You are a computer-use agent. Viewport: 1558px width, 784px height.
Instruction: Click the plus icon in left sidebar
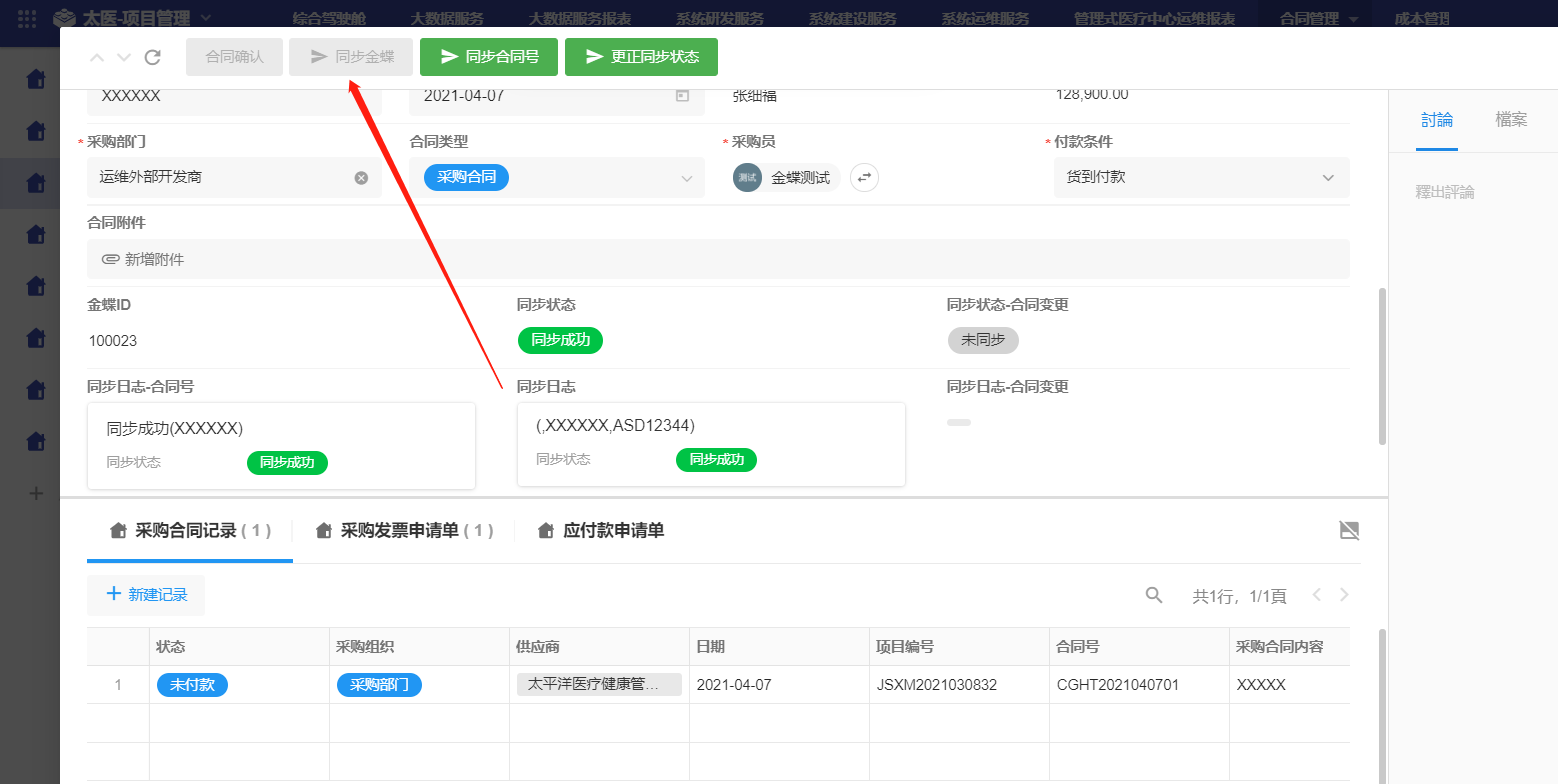pos(36,493)
